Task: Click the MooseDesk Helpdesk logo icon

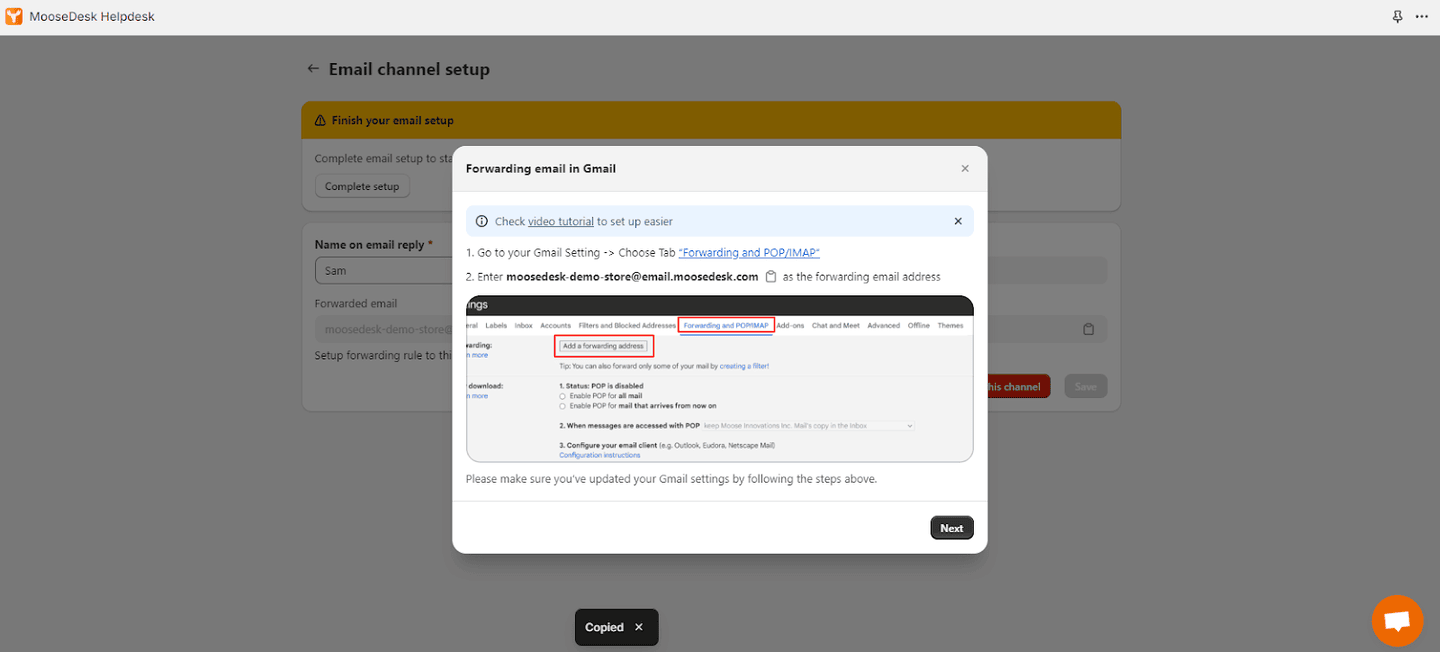Action: pyautogui.click(x=14, y=17)
